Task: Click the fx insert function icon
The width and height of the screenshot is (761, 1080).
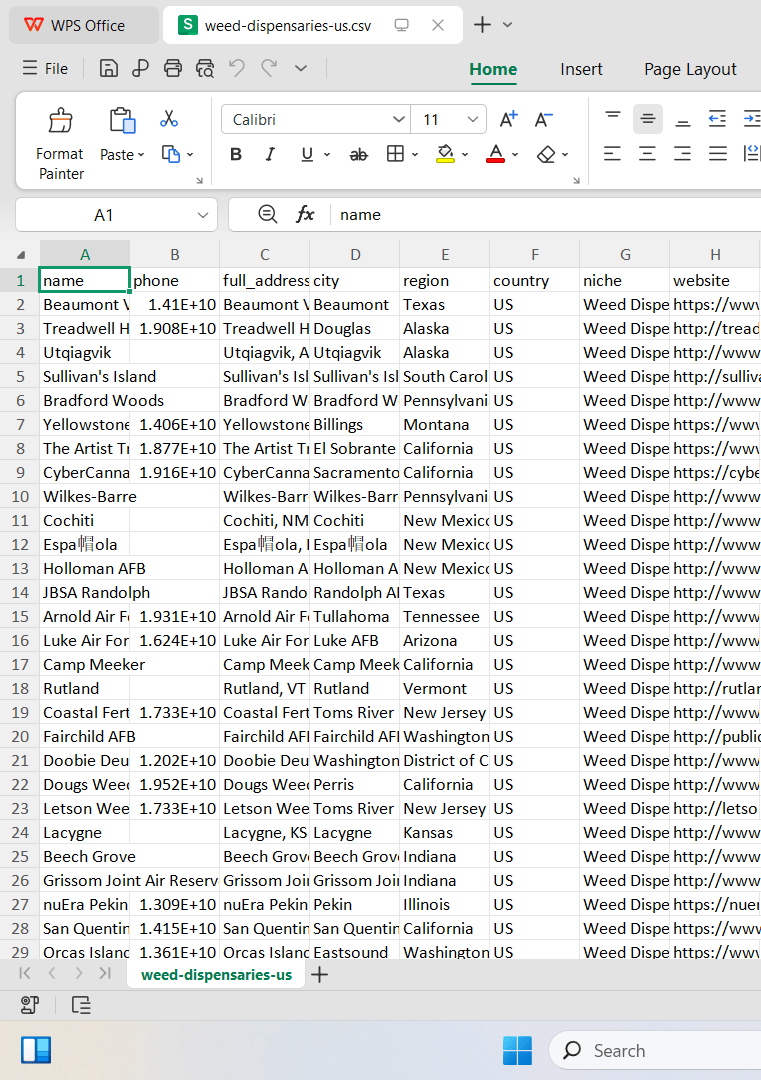Action: click(x=305, y=215)
